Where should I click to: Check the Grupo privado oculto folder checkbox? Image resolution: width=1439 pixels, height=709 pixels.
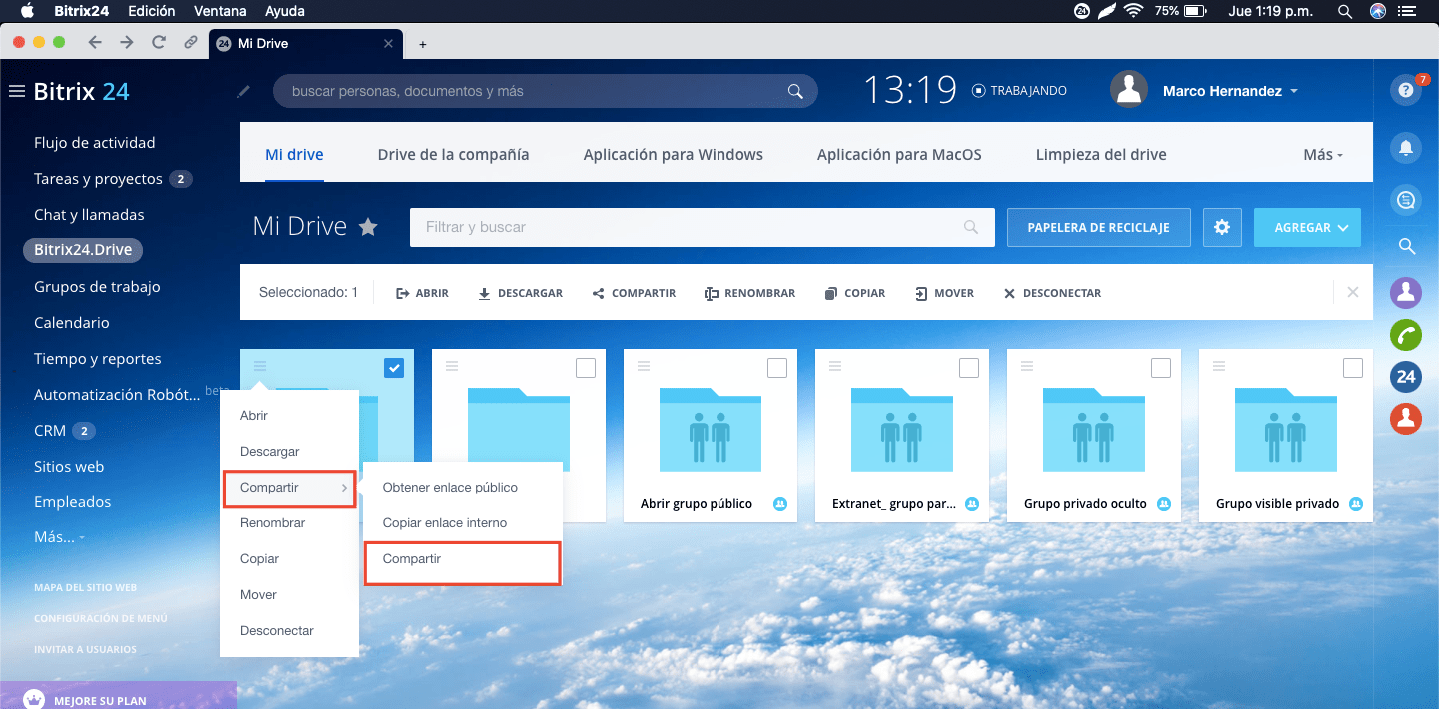click(1161, 368)
